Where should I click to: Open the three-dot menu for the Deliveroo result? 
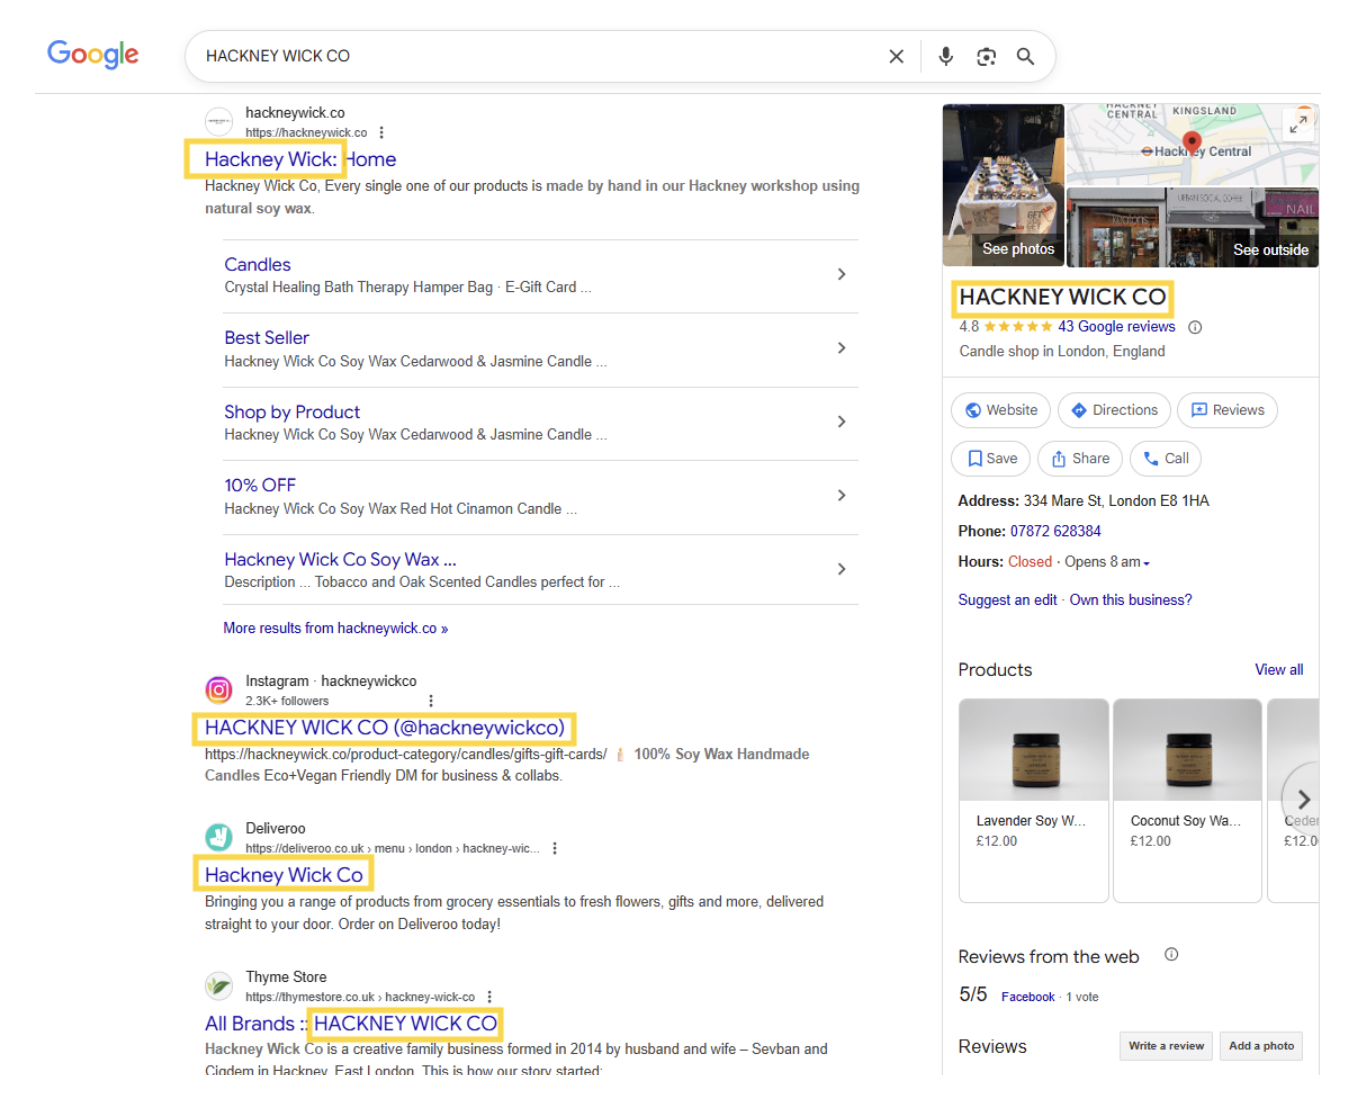tap(554, 848)
